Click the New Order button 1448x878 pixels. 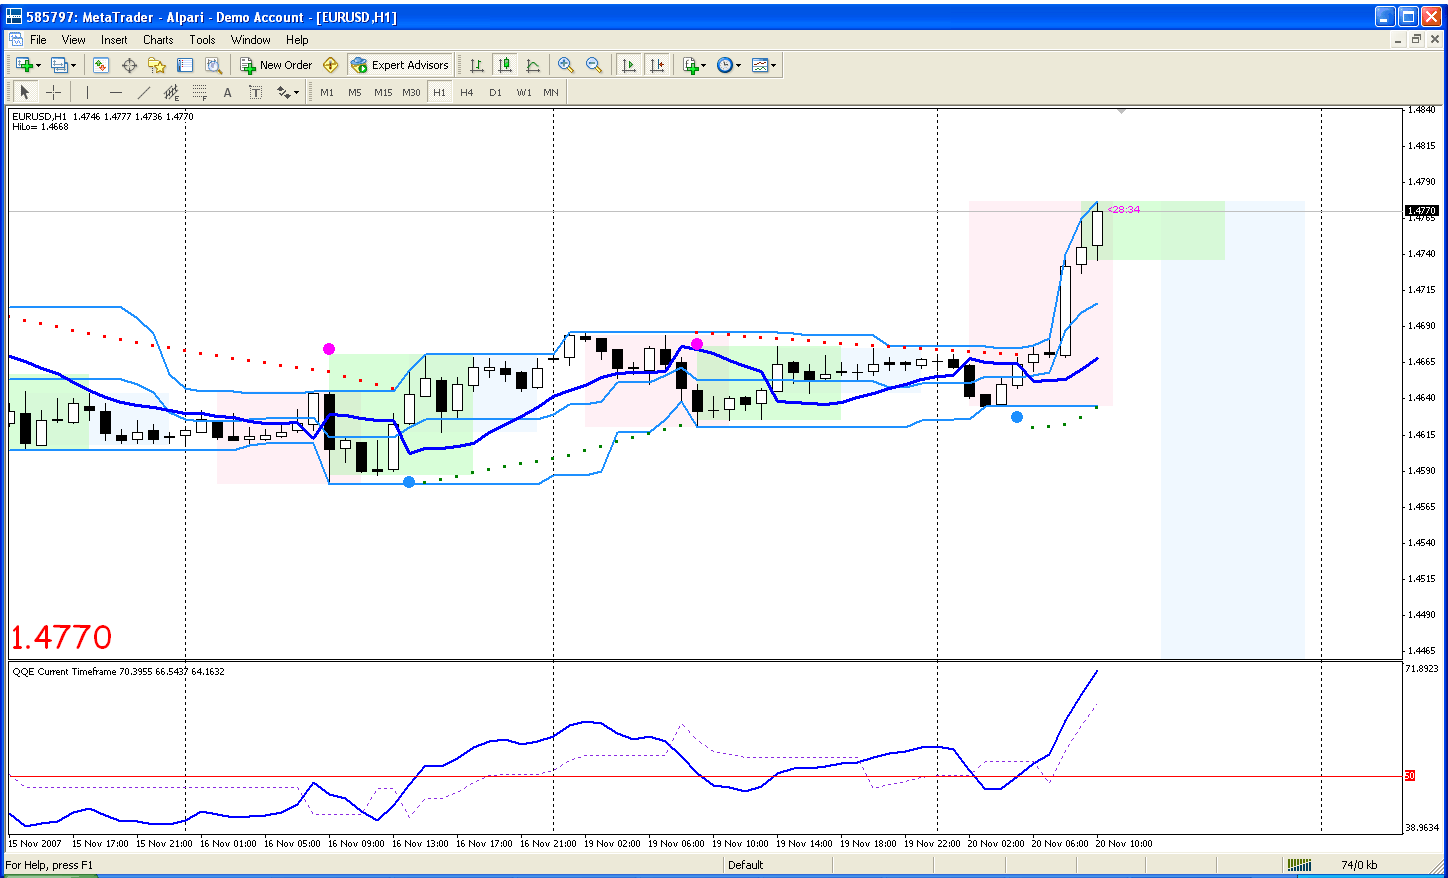click(276, 65)
